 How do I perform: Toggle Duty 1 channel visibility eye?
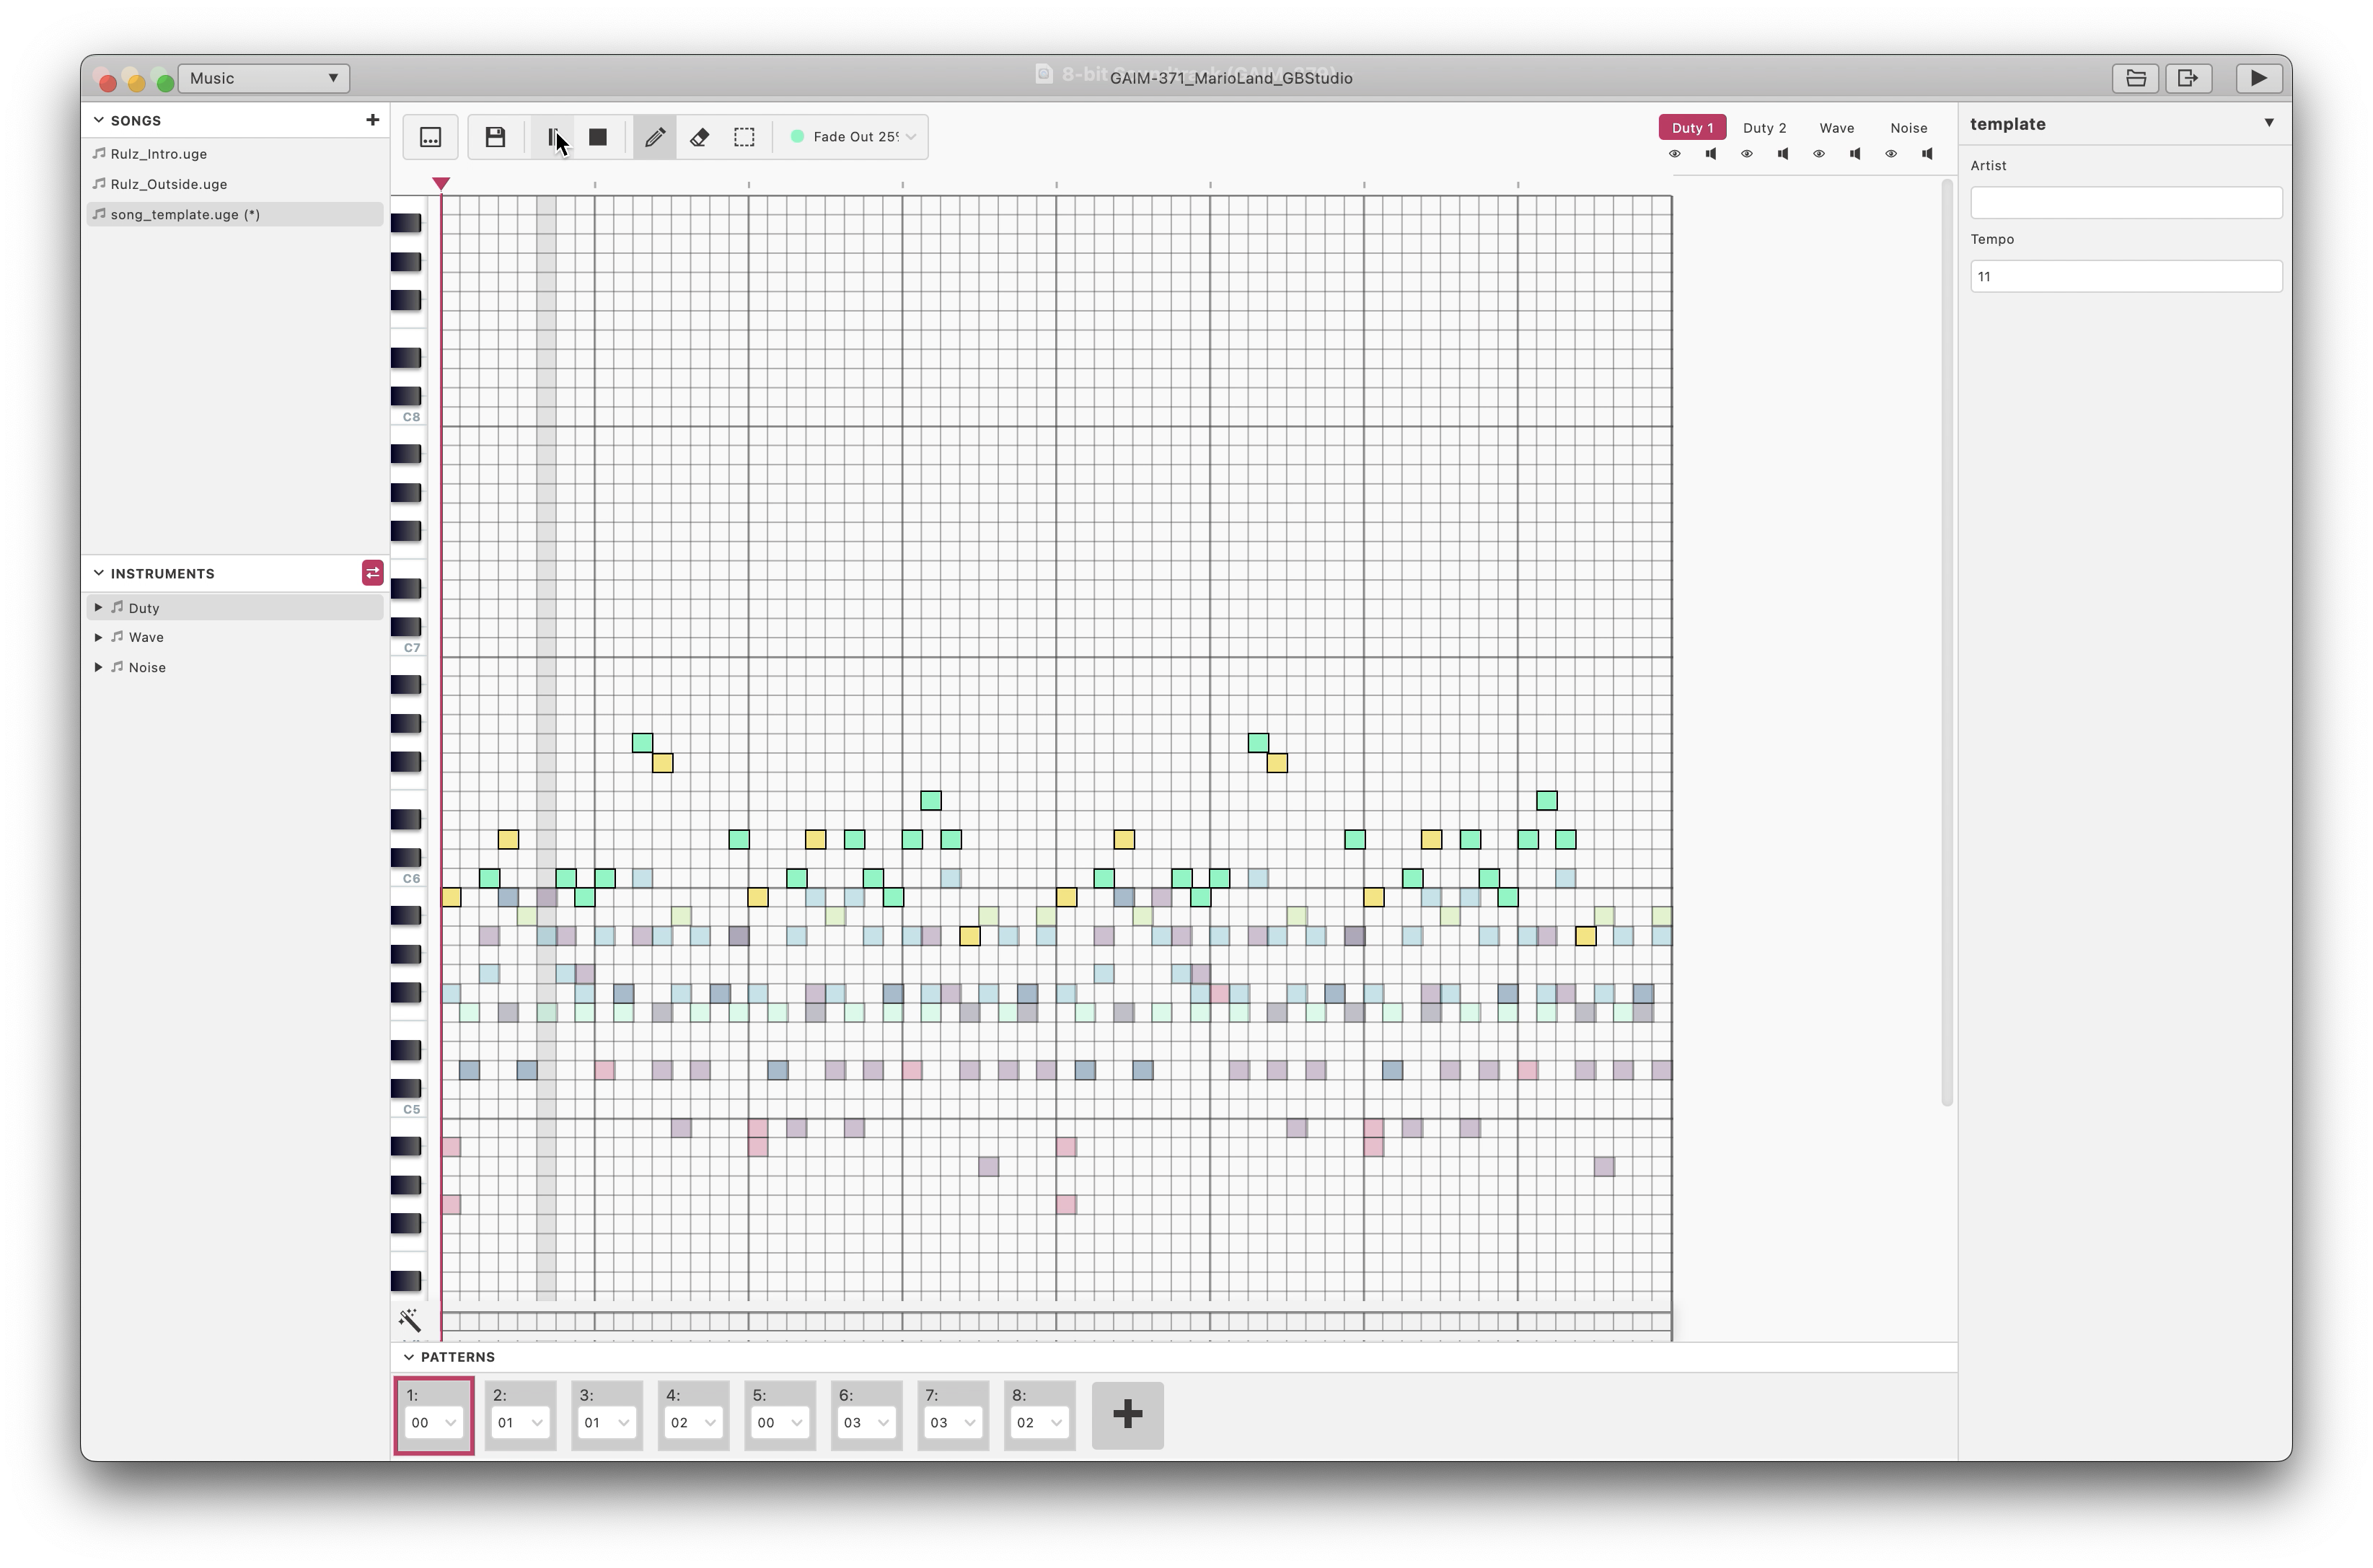point(1674,154)
